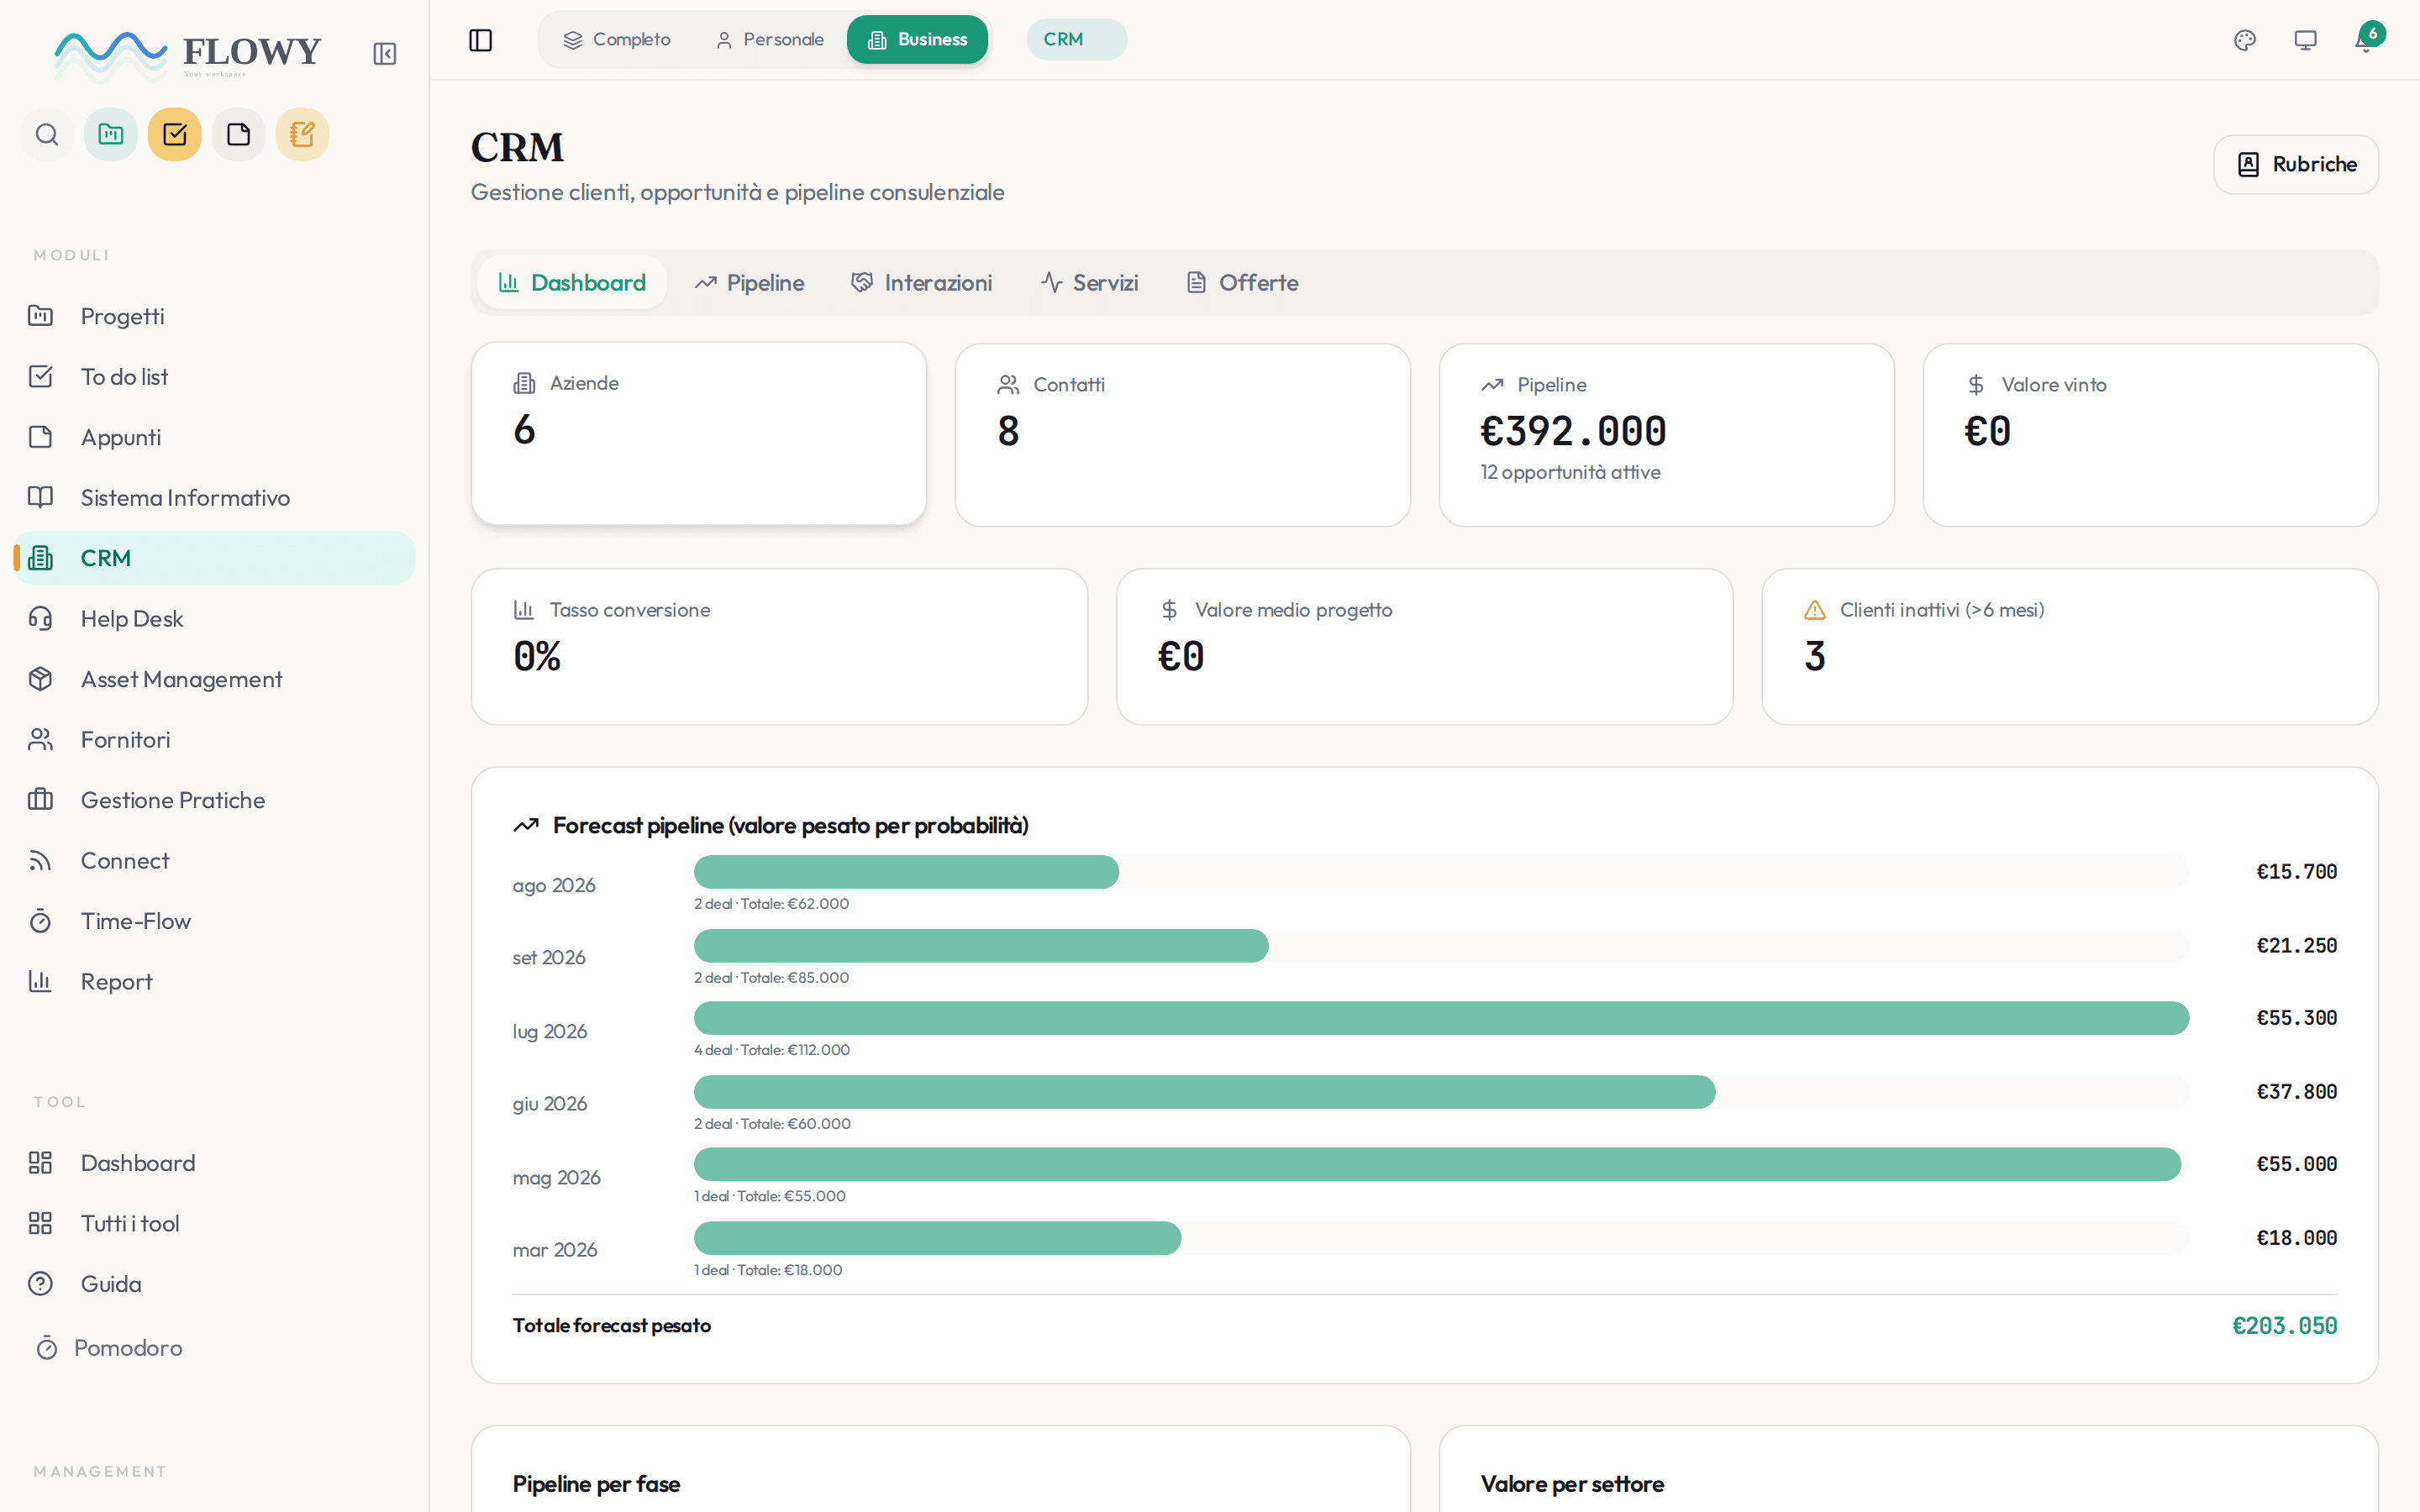
Task: Select Business workspace mode
Action: tap(918, 40)
